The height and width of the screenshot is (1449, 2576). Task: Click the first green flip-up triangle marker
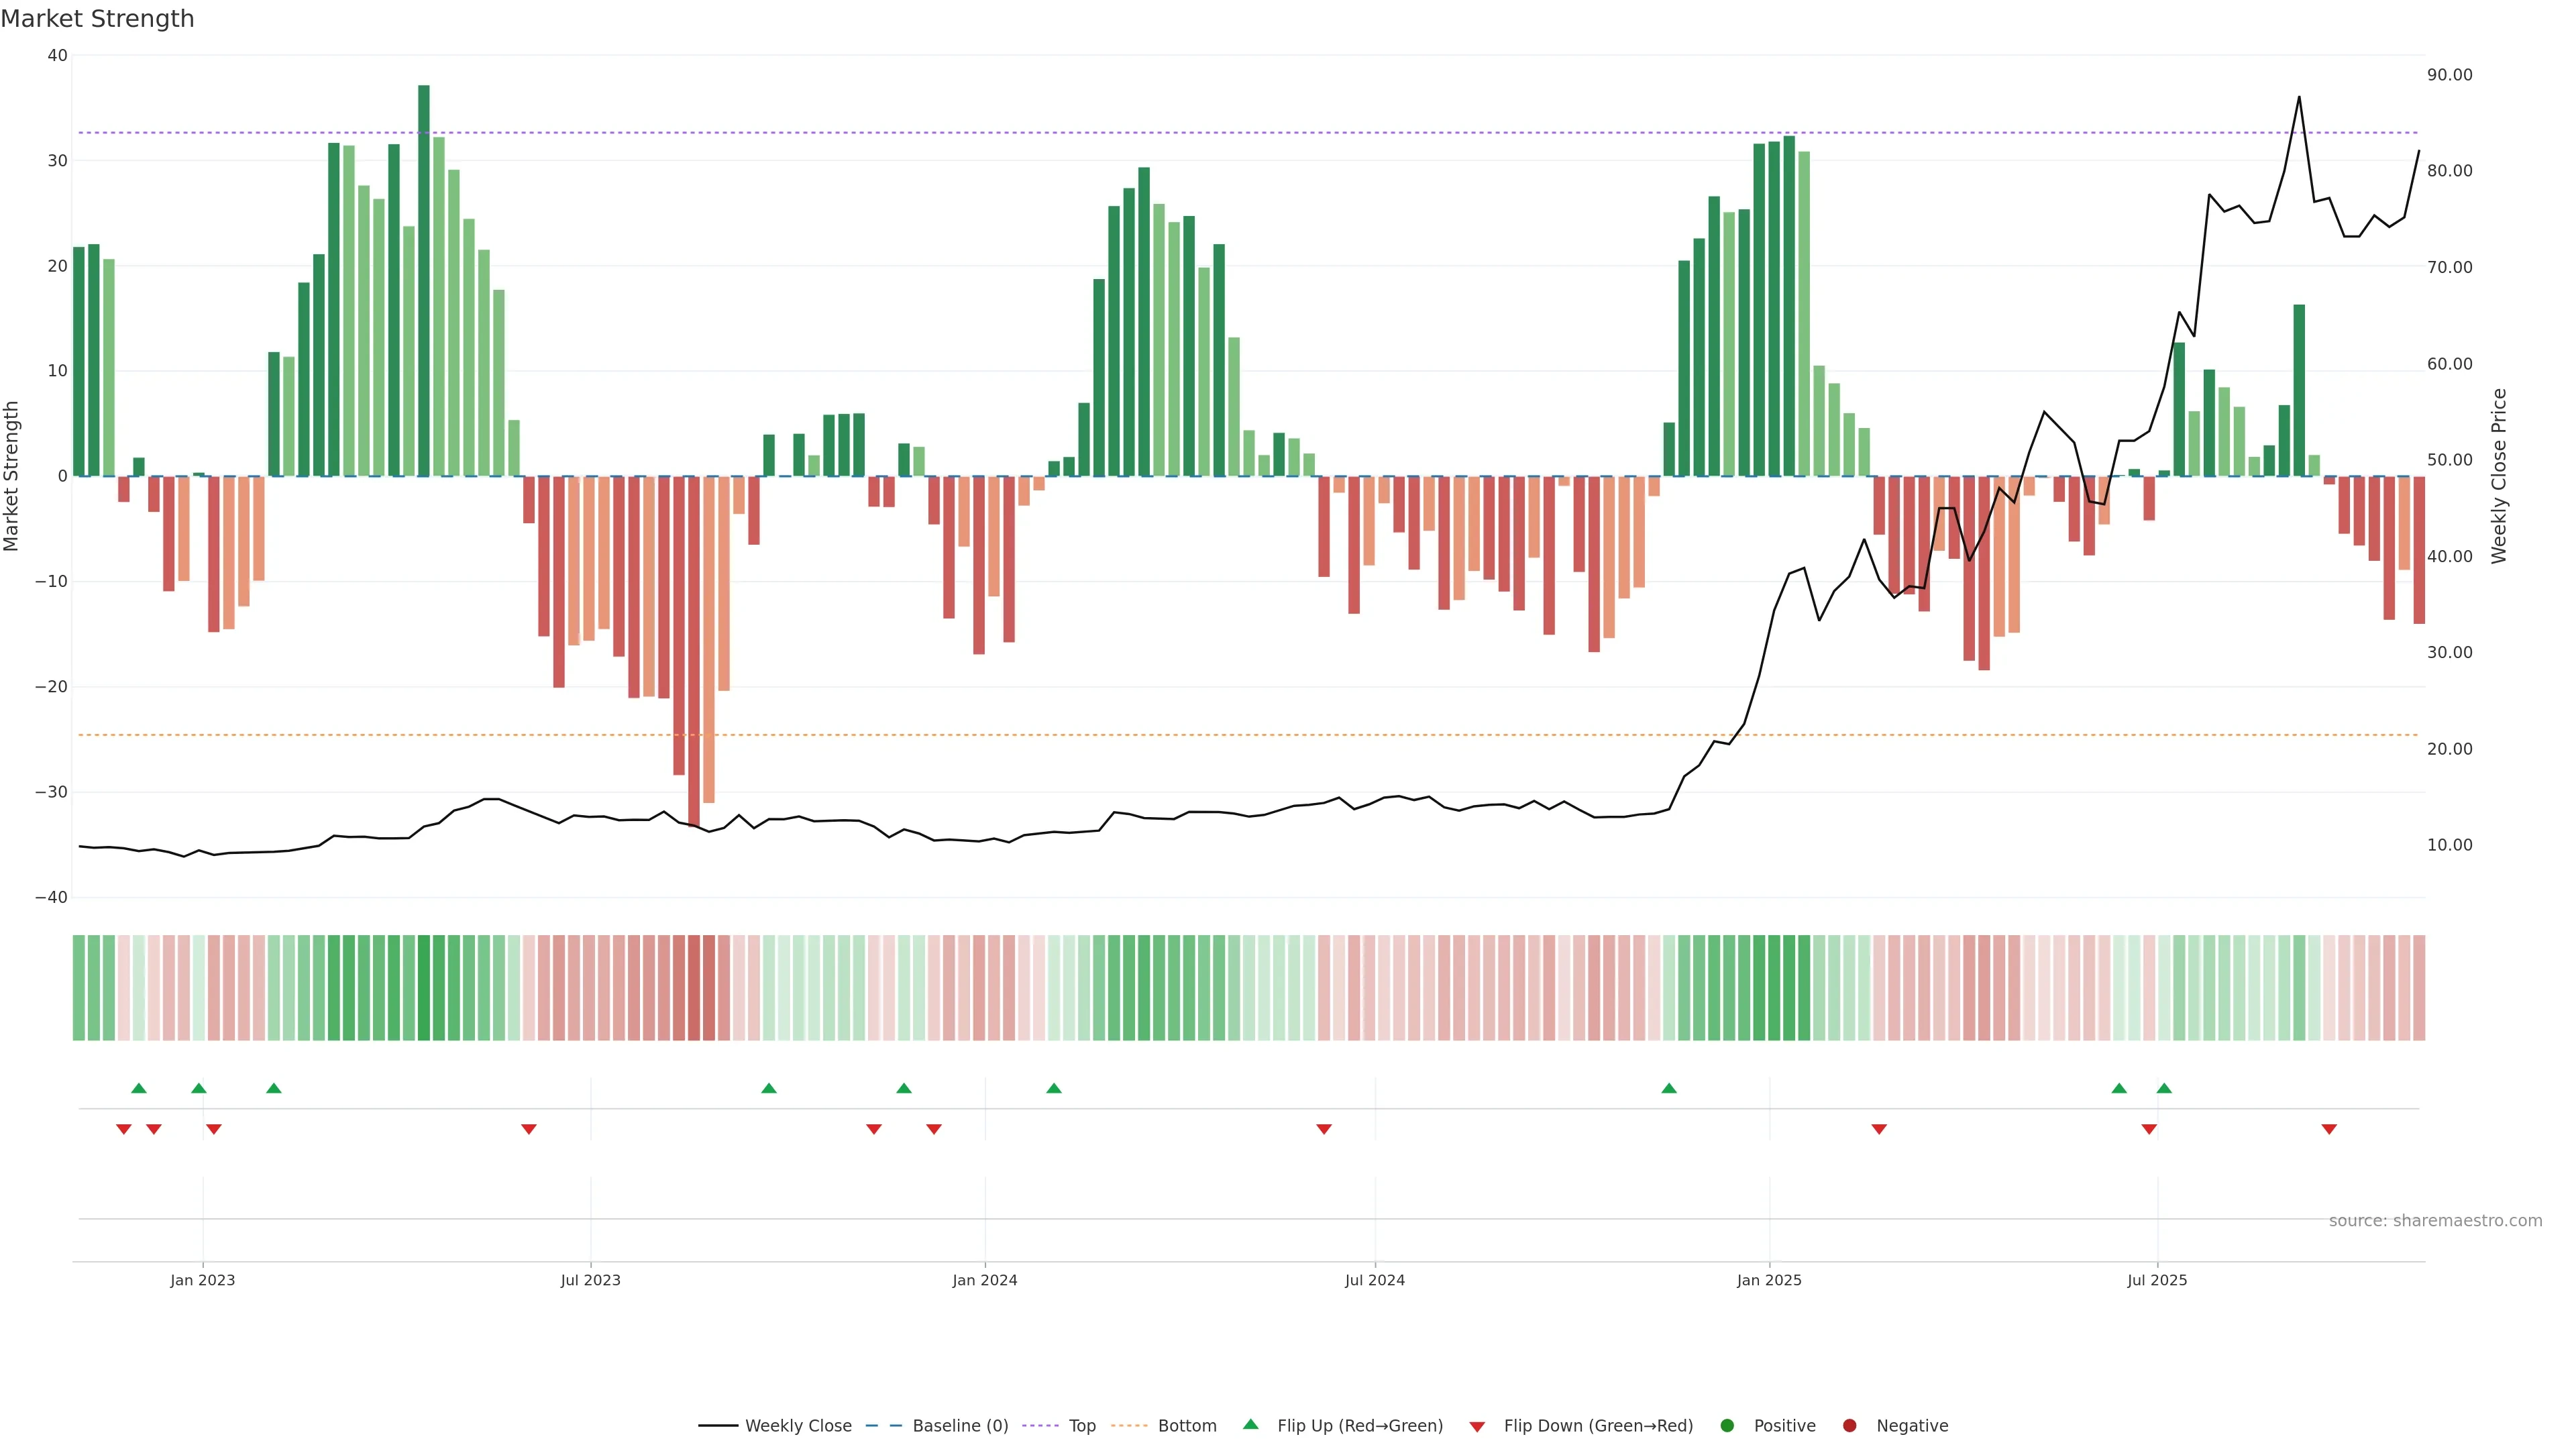[139, 1088]
